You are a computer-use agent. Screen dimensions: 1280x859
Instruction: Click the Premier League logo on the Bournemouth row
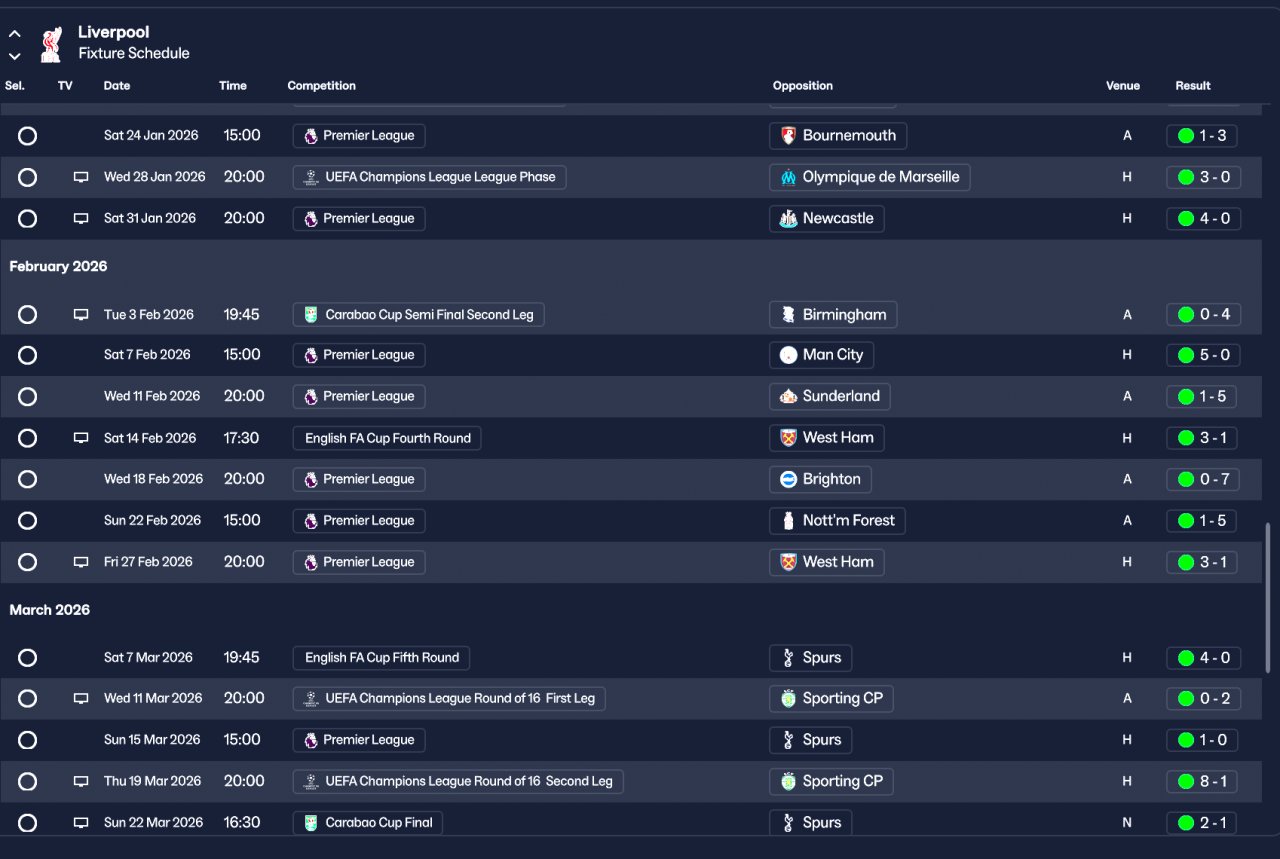(311, 136)
